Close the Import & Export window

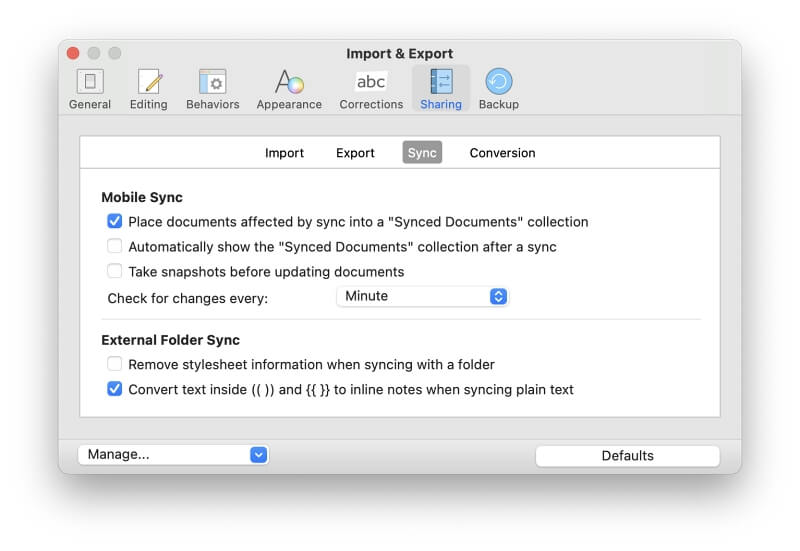73,53
